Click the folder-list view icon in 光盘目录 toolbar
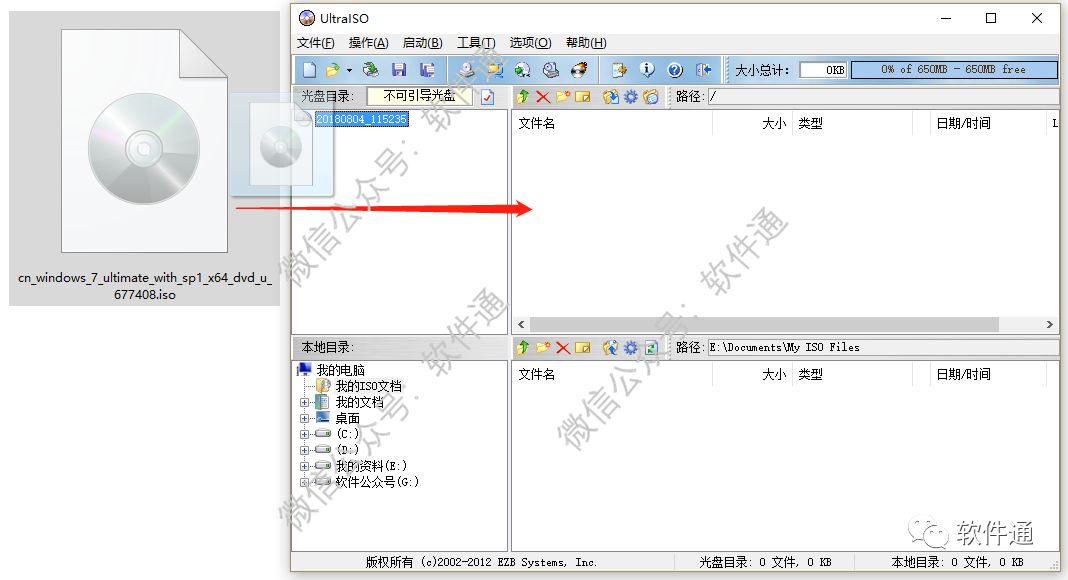 651,97
